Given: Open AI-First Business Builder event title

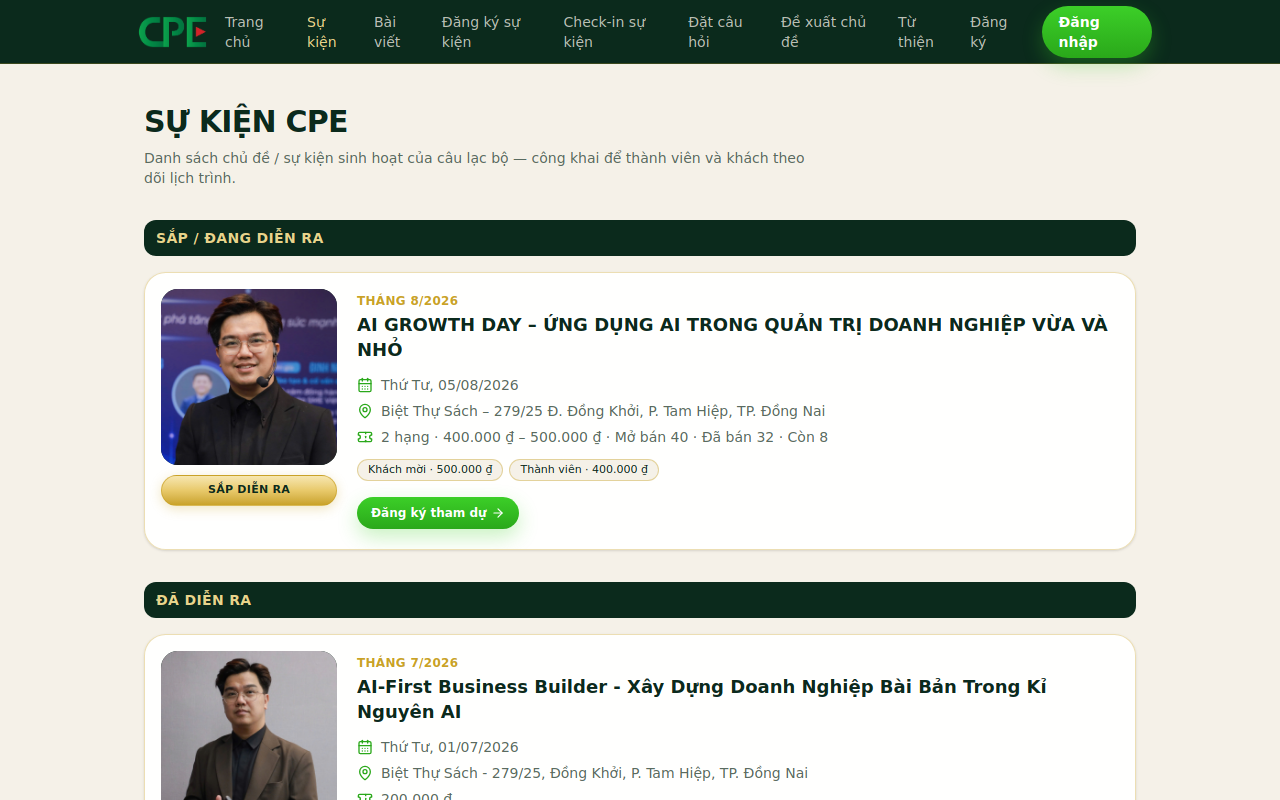Looking at the screenshot, I should point(702,699).
